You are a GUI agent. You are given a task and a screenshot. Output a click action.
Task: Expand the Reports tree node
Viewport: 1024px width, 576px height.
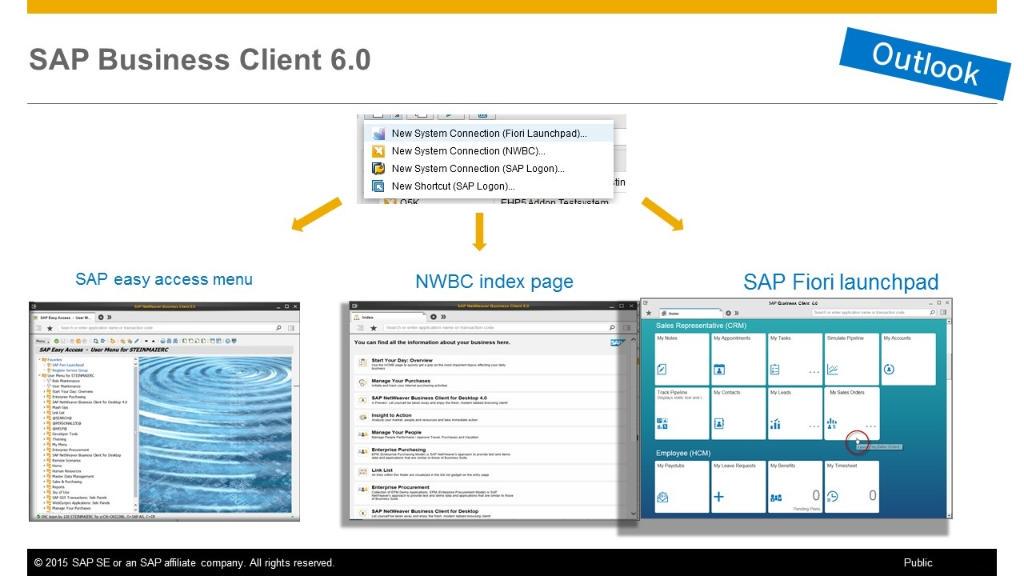pos(44,487)
